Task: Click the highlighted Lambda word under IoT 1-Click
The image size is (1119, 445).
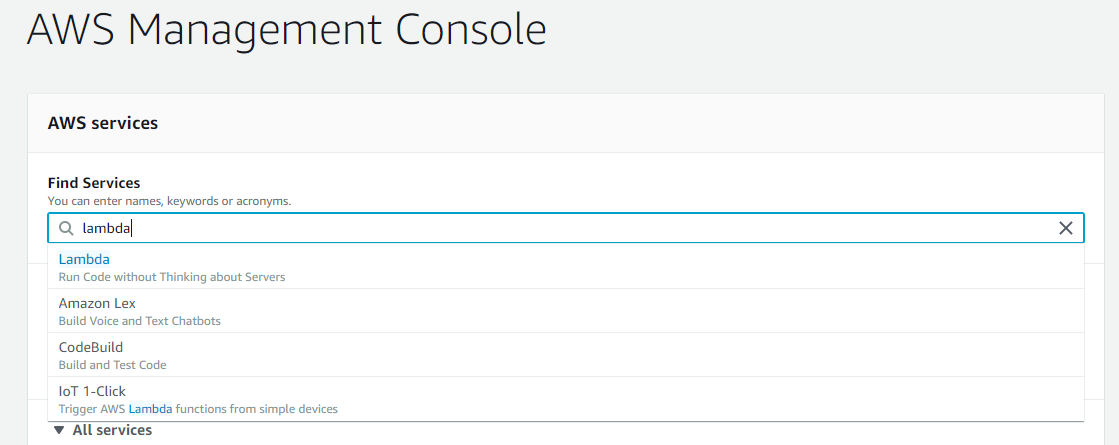Action: coord(150,409)
